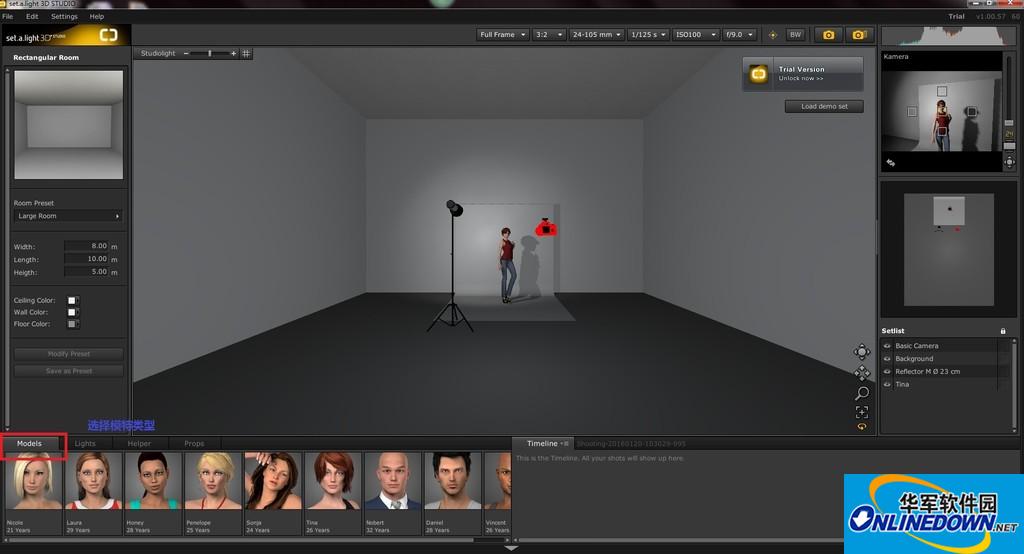The height and width of the screenshot is (554, 1024).
Task: Hide the Tina model in Setlist
Action: (x=887, y=385)
